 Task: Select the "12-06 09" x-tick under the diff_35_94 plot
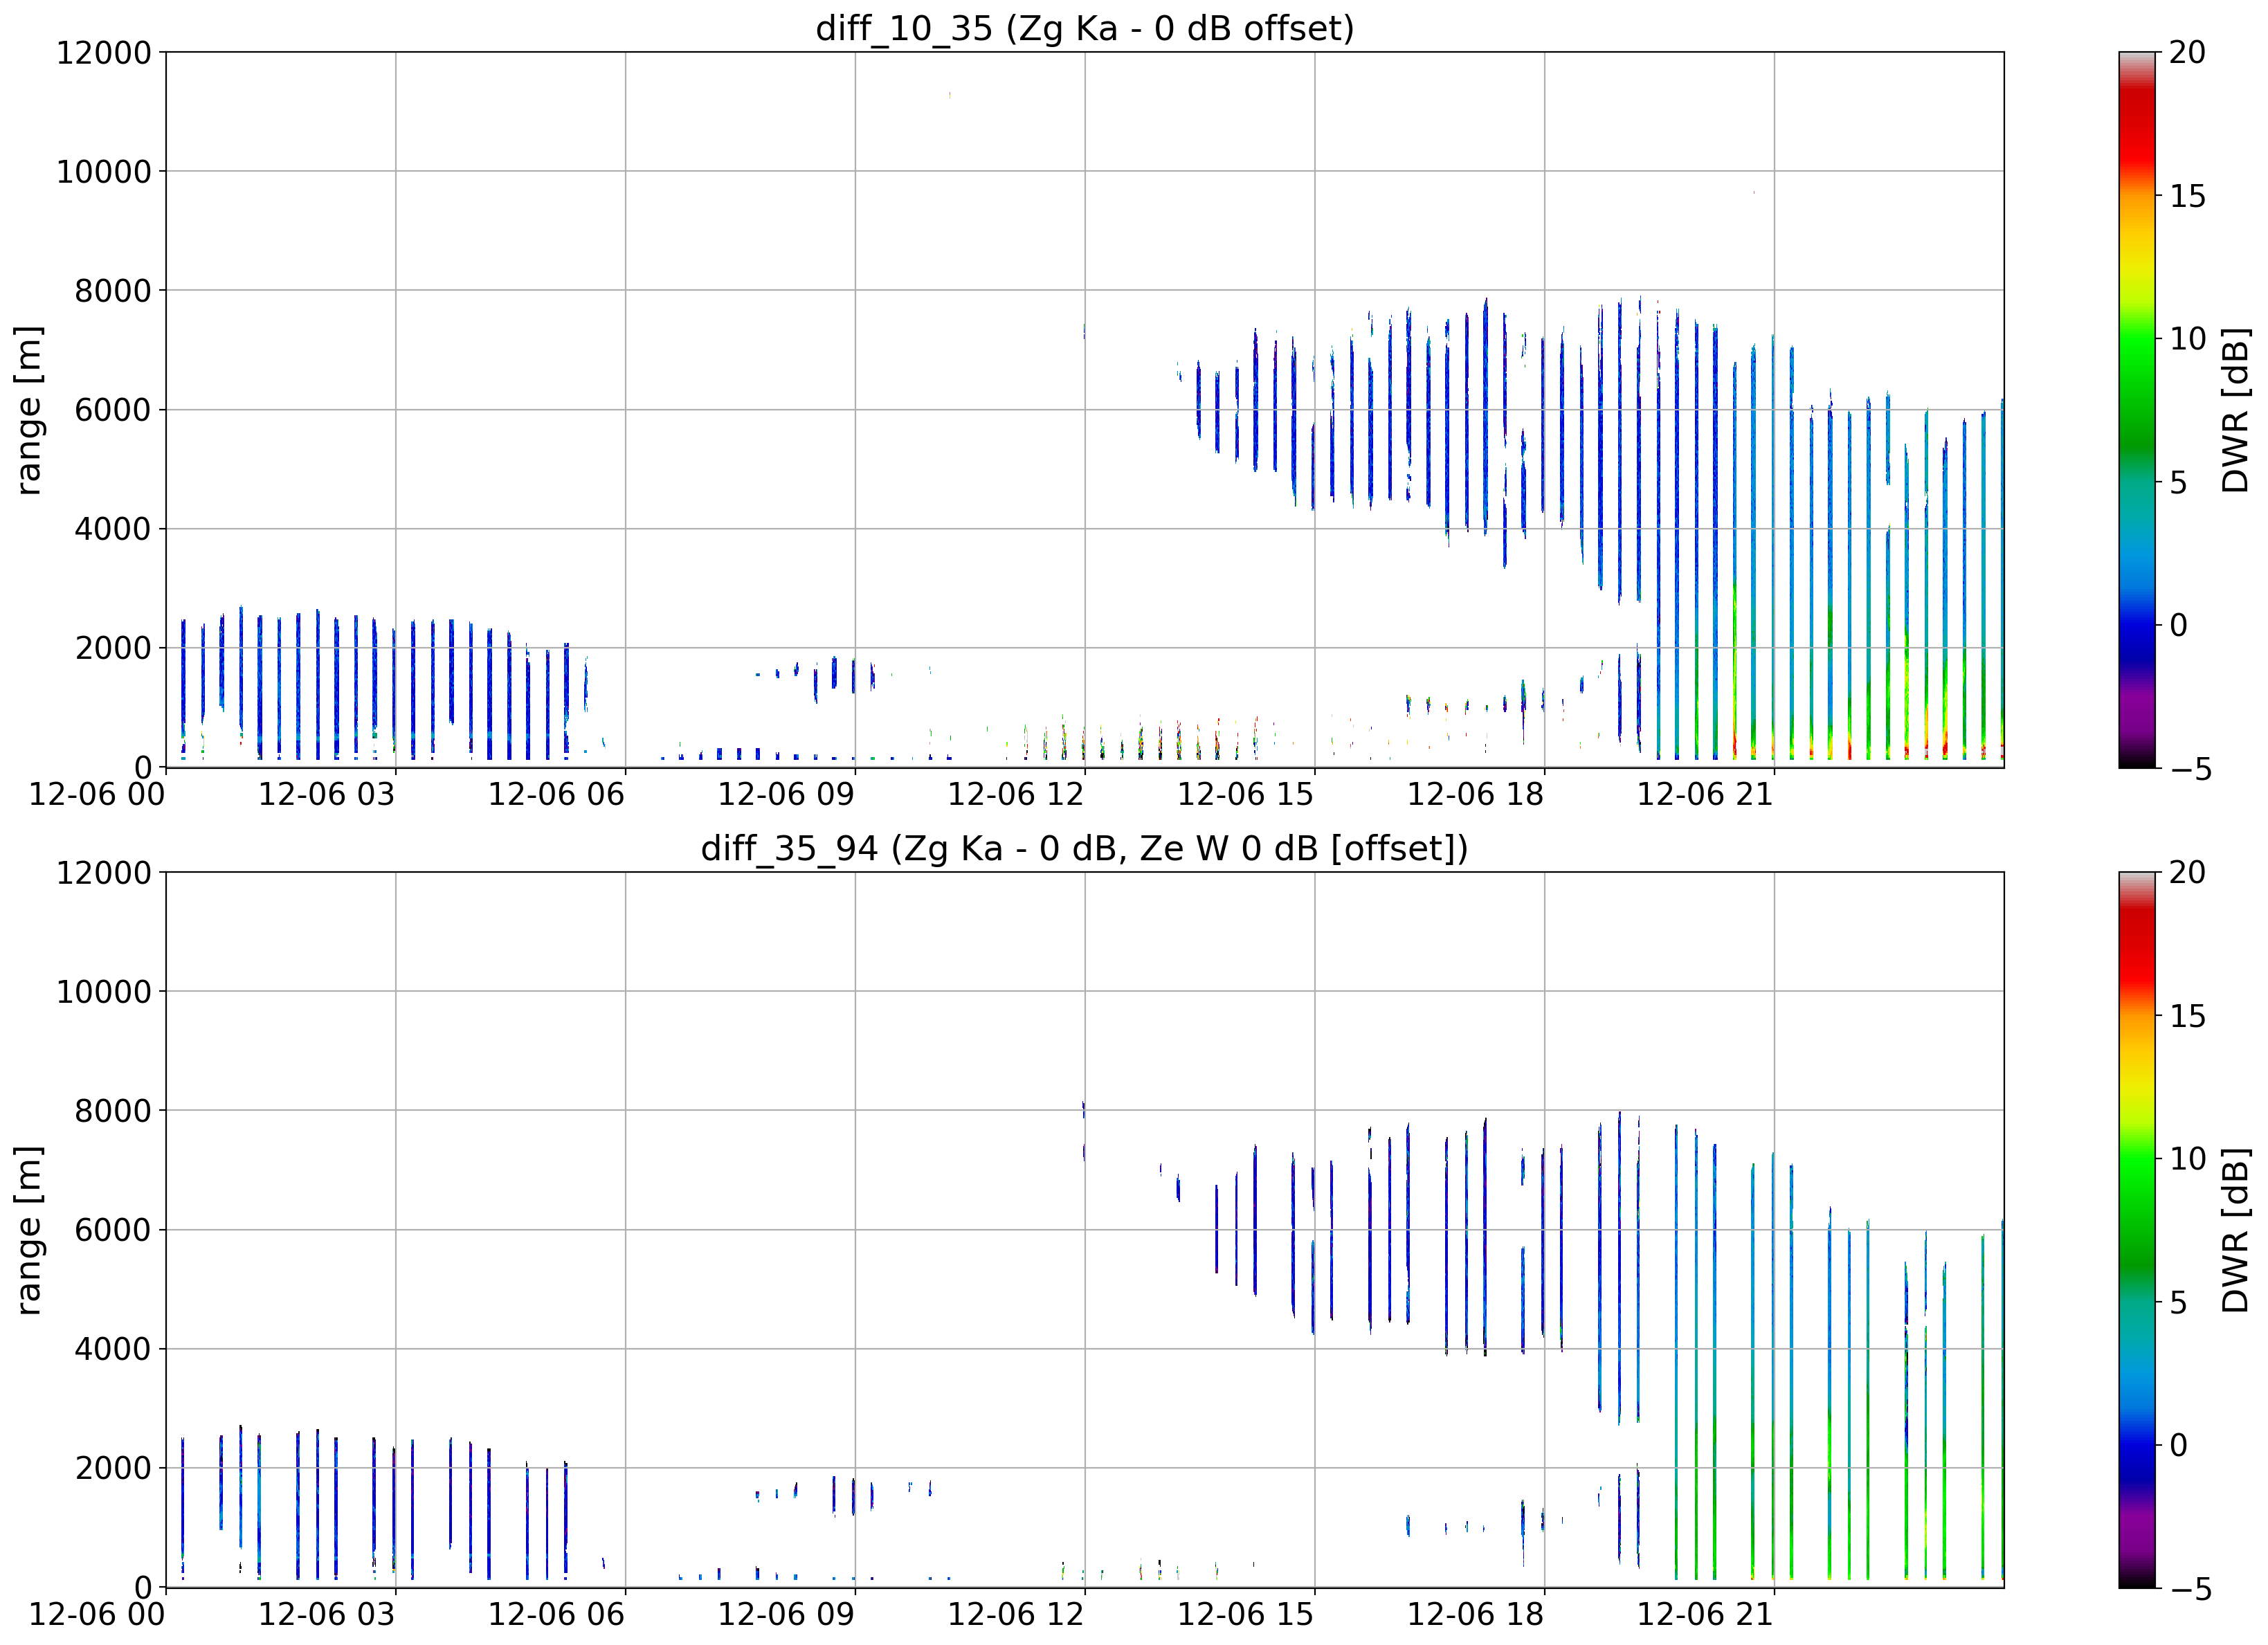(x=786, y=1615)
